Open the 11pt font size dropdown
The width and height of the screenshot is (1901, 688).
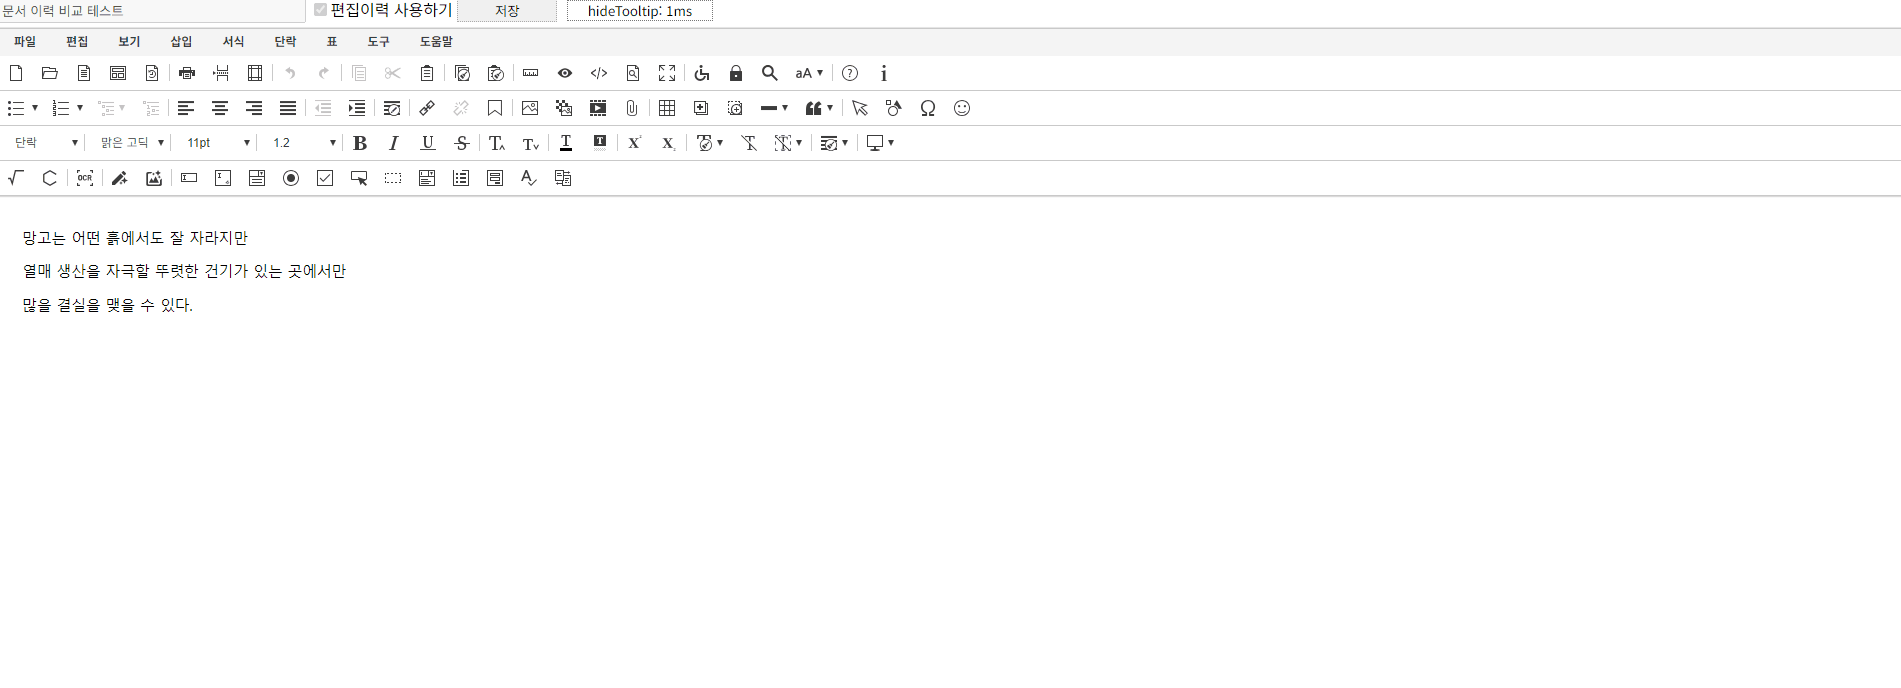218,143
